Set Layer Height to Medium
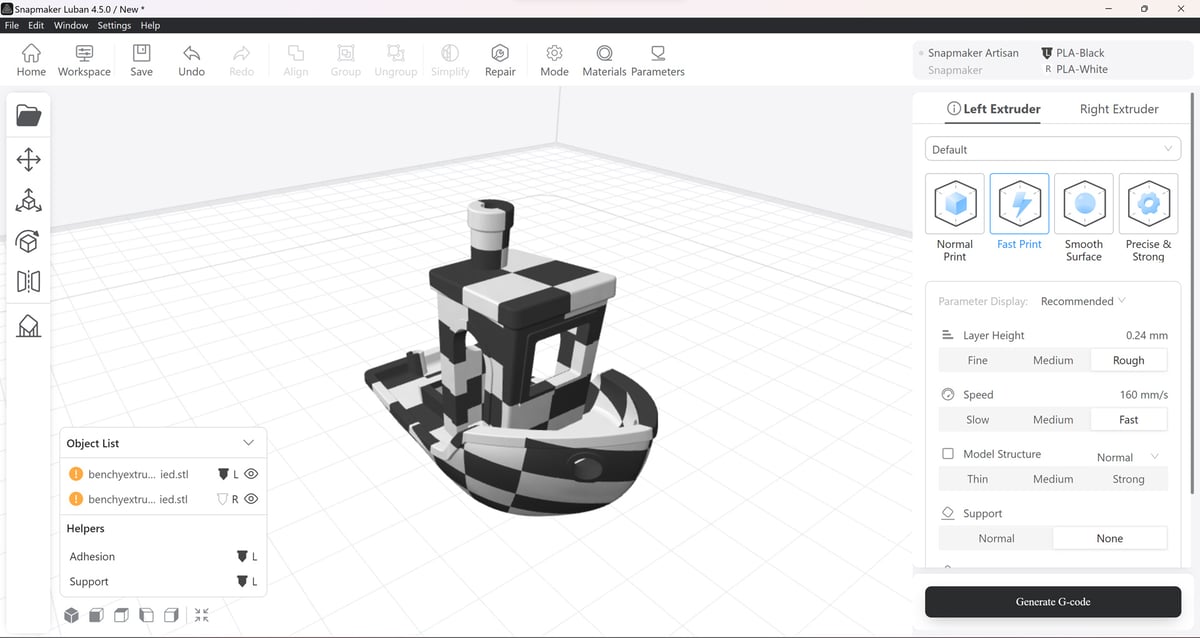Image resolution: width=1200 pixels, height=638 pixels. (x=1053, y=360)
